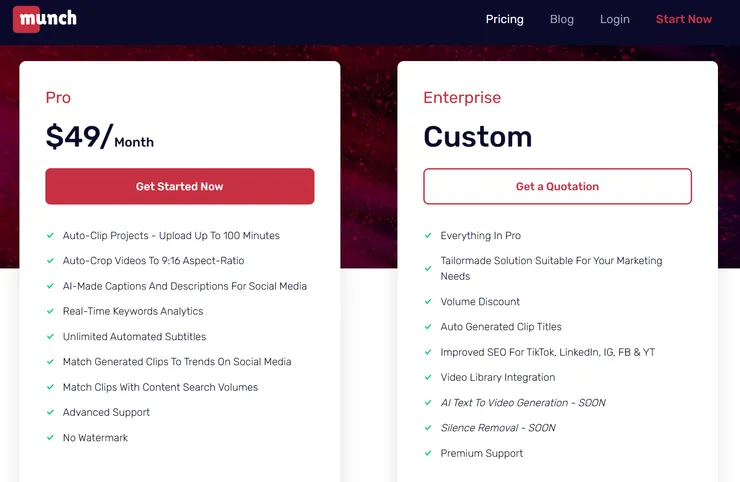Click the checkmark beside Auto-Clip Projects

[50, 236]
